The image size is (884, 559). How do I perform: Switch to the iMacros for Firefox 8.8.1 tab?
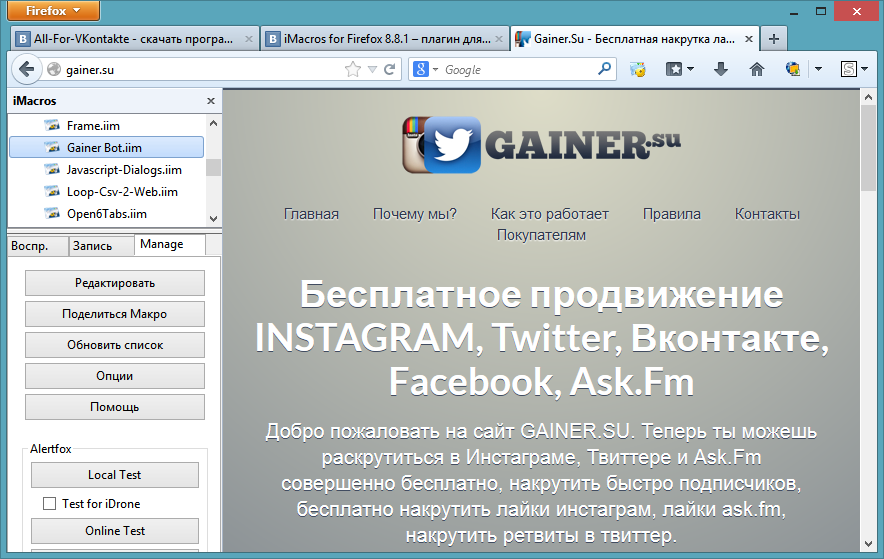(x=384, y=39)
